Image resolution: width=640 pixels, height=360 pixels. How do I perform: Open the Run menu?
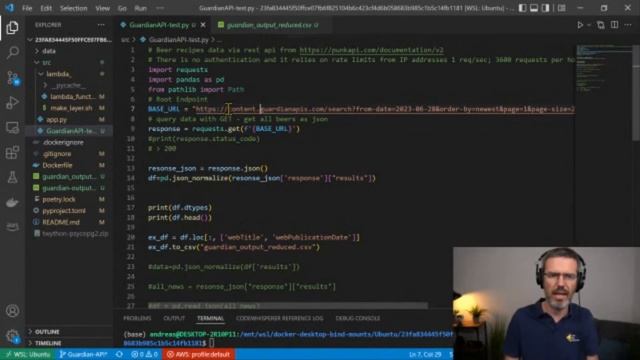click(140, 8)
